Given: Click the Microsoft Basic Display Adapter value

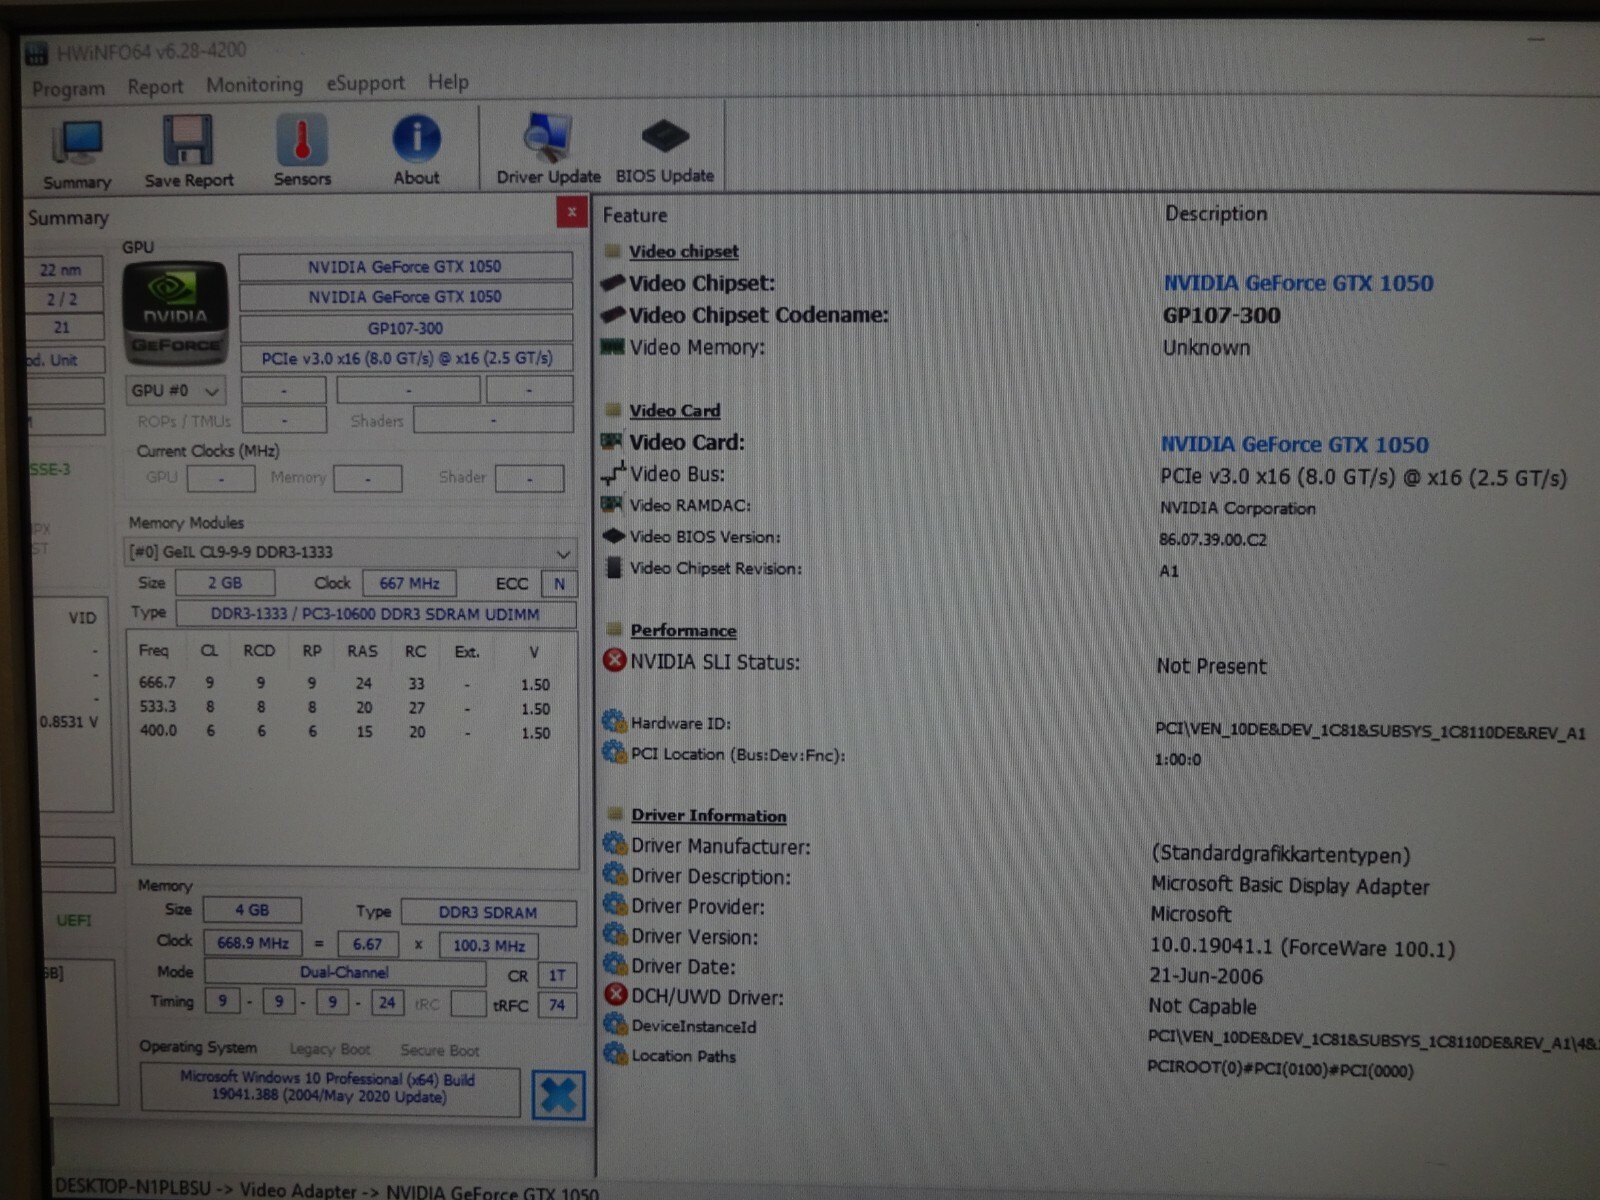Looking at the screenshot, I should pyautogui.click(x=1290, y=886).
